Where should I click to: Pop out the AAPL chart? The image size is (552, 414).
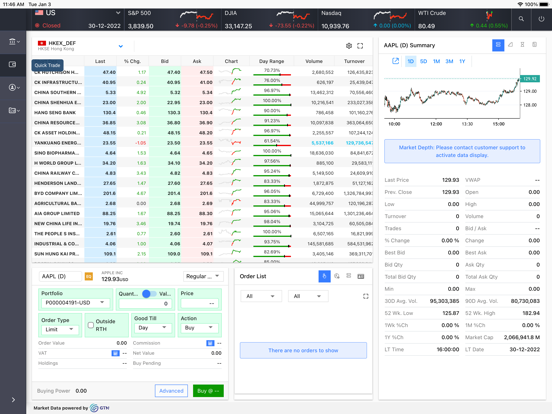(x=395, y=61)
